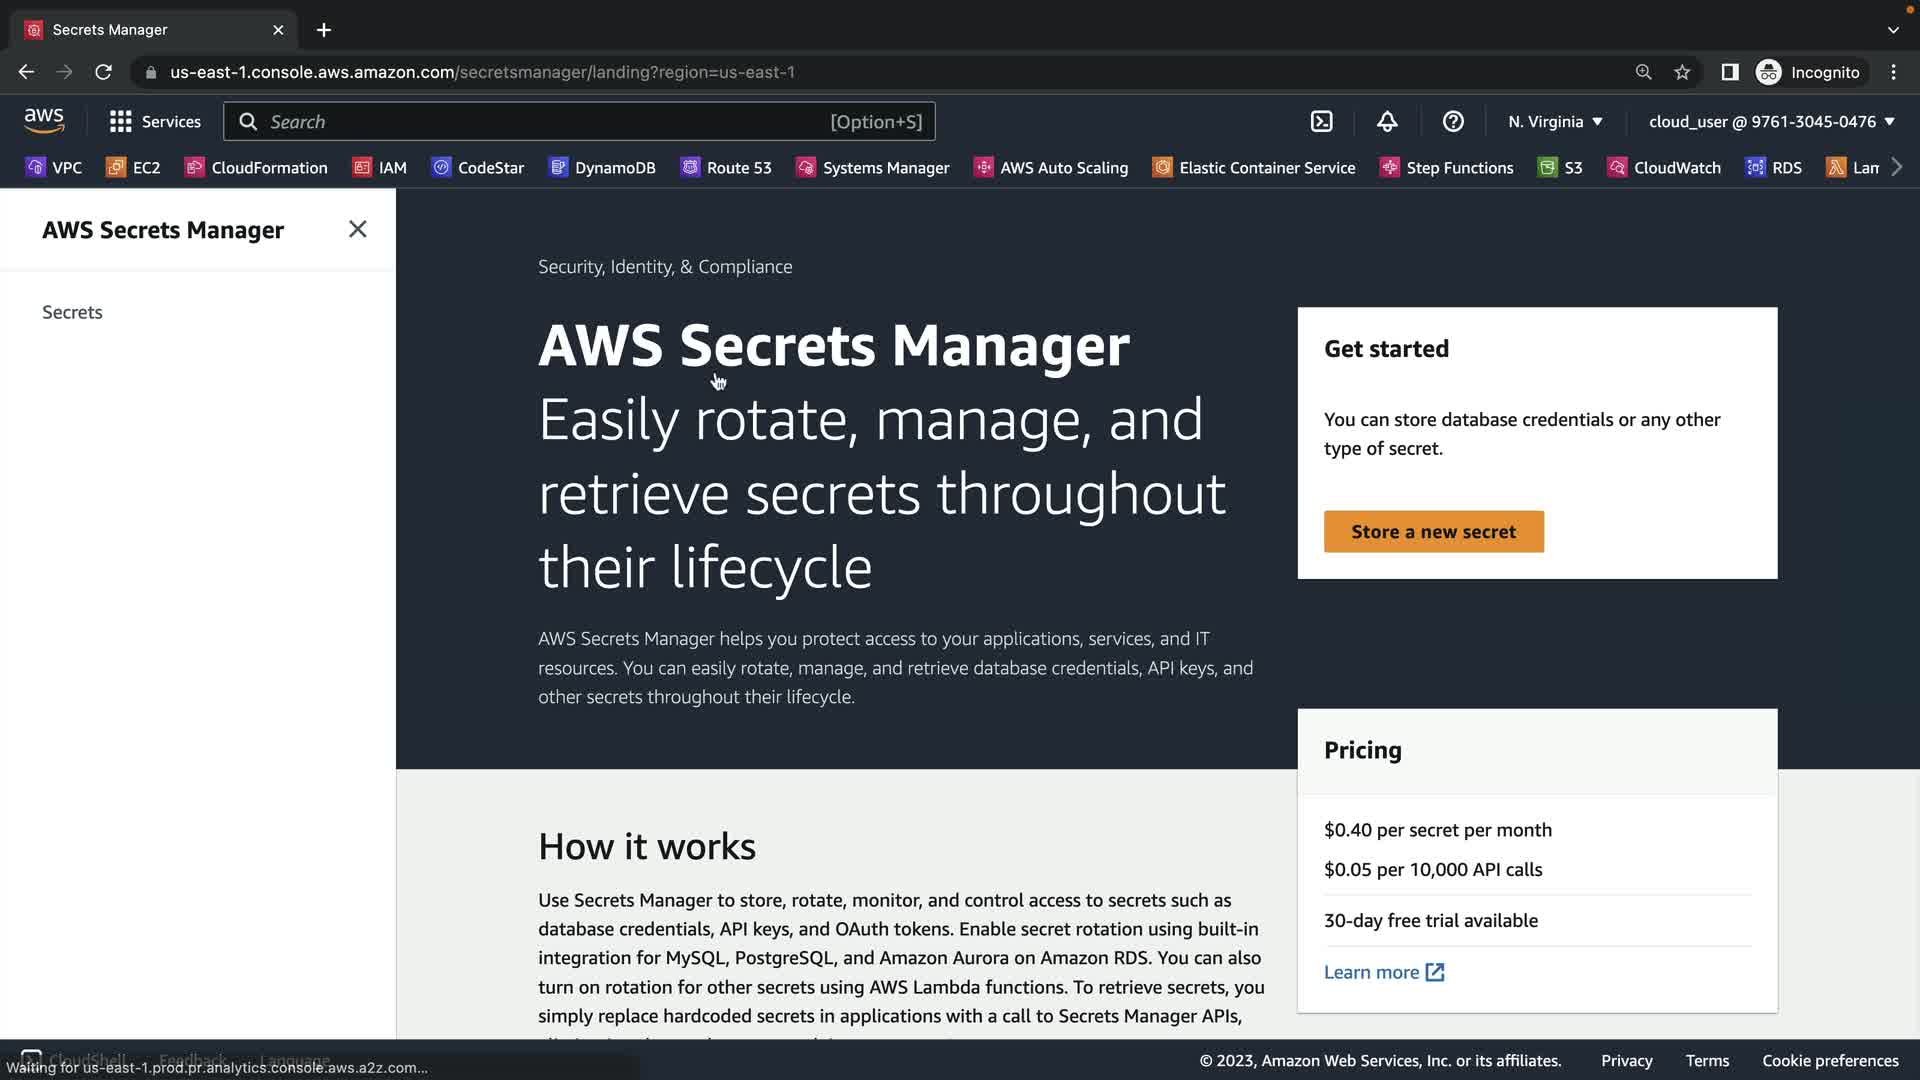Bookmark this page with the star icon
This screenshot has width=1920, height=1080.
(x=1682, y=72)
